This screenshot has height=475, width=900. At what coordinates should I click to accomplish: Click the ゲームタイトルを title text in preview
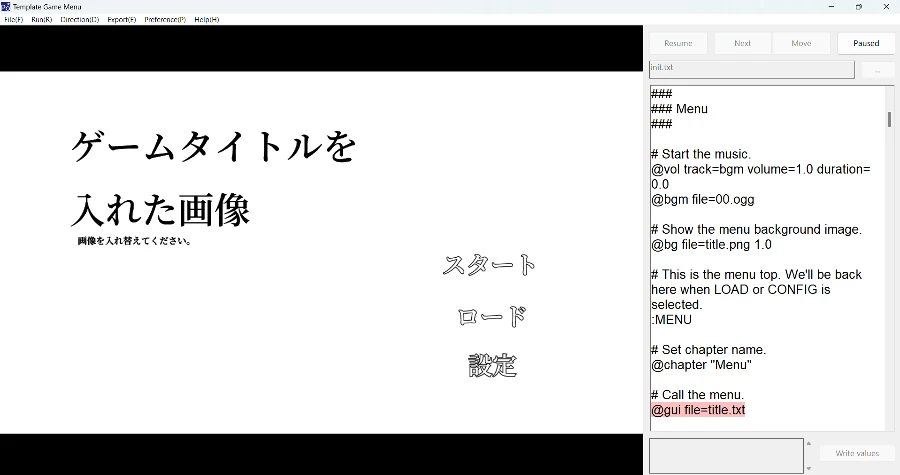pos(214,146)
